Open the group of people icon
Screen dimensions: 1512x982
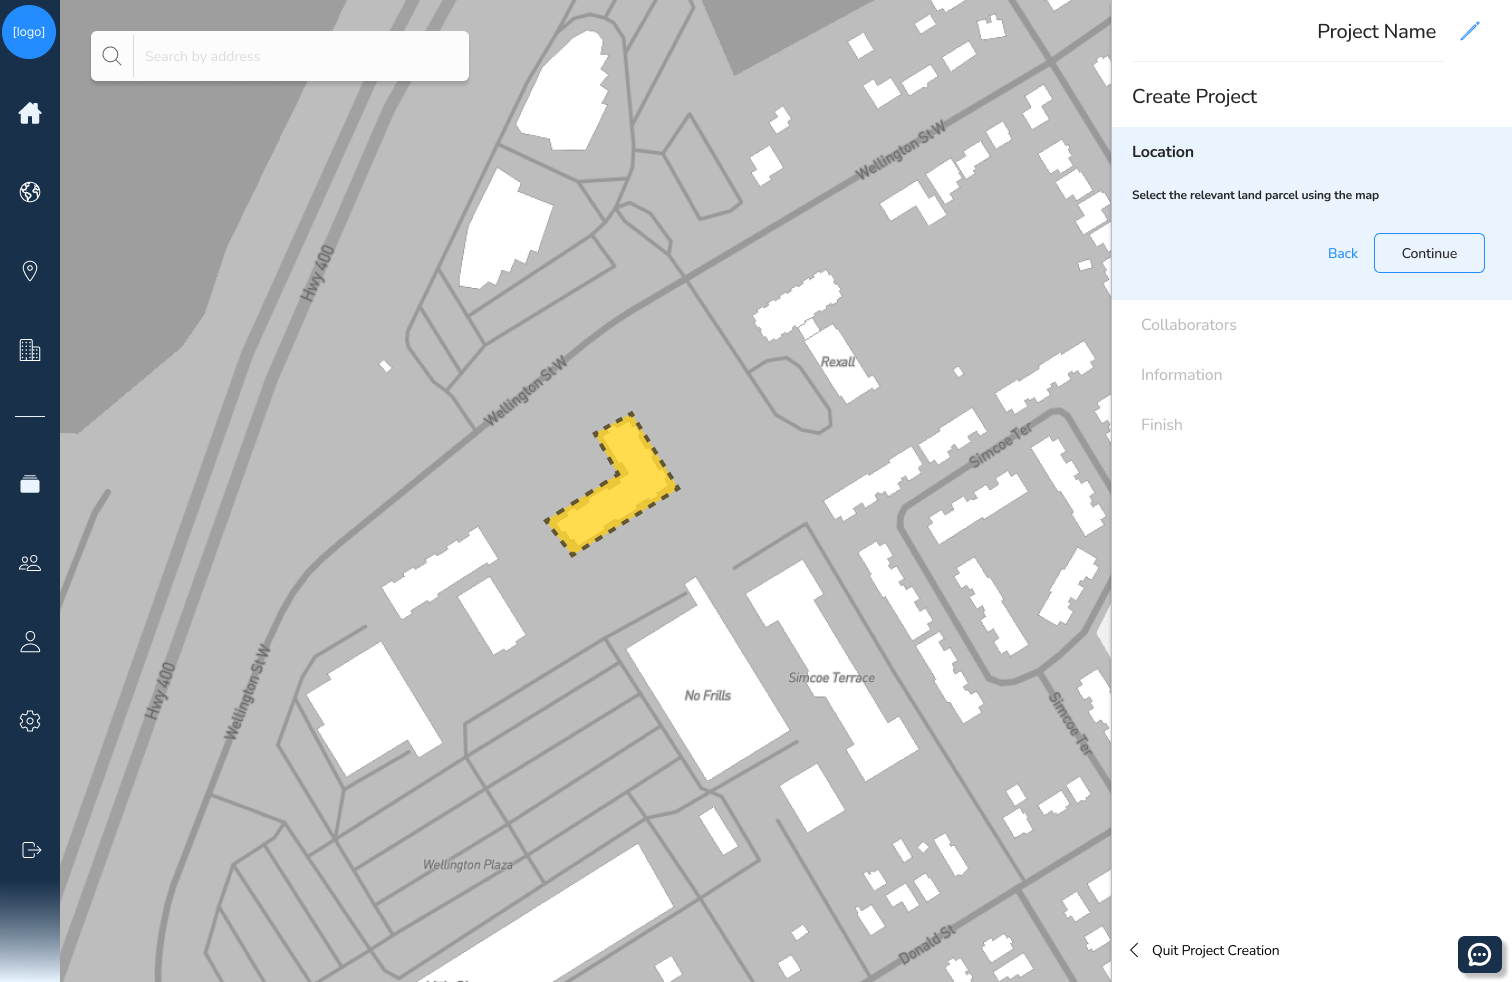30,563
